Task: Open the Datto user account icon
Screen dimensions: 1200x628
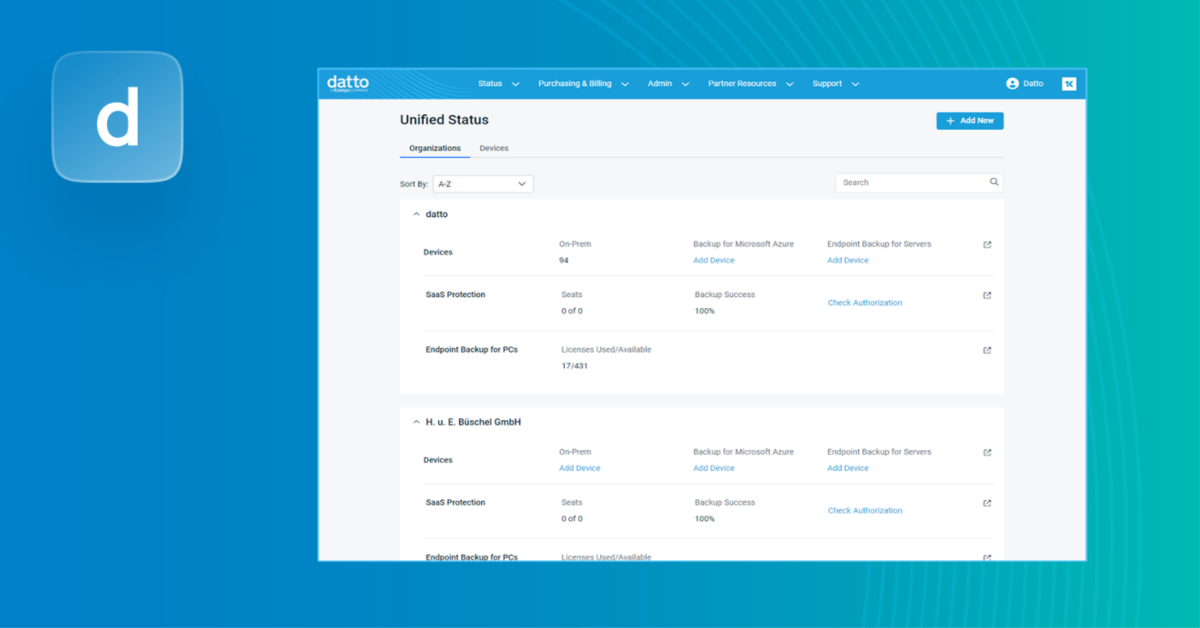Action: pos(1012,84)
